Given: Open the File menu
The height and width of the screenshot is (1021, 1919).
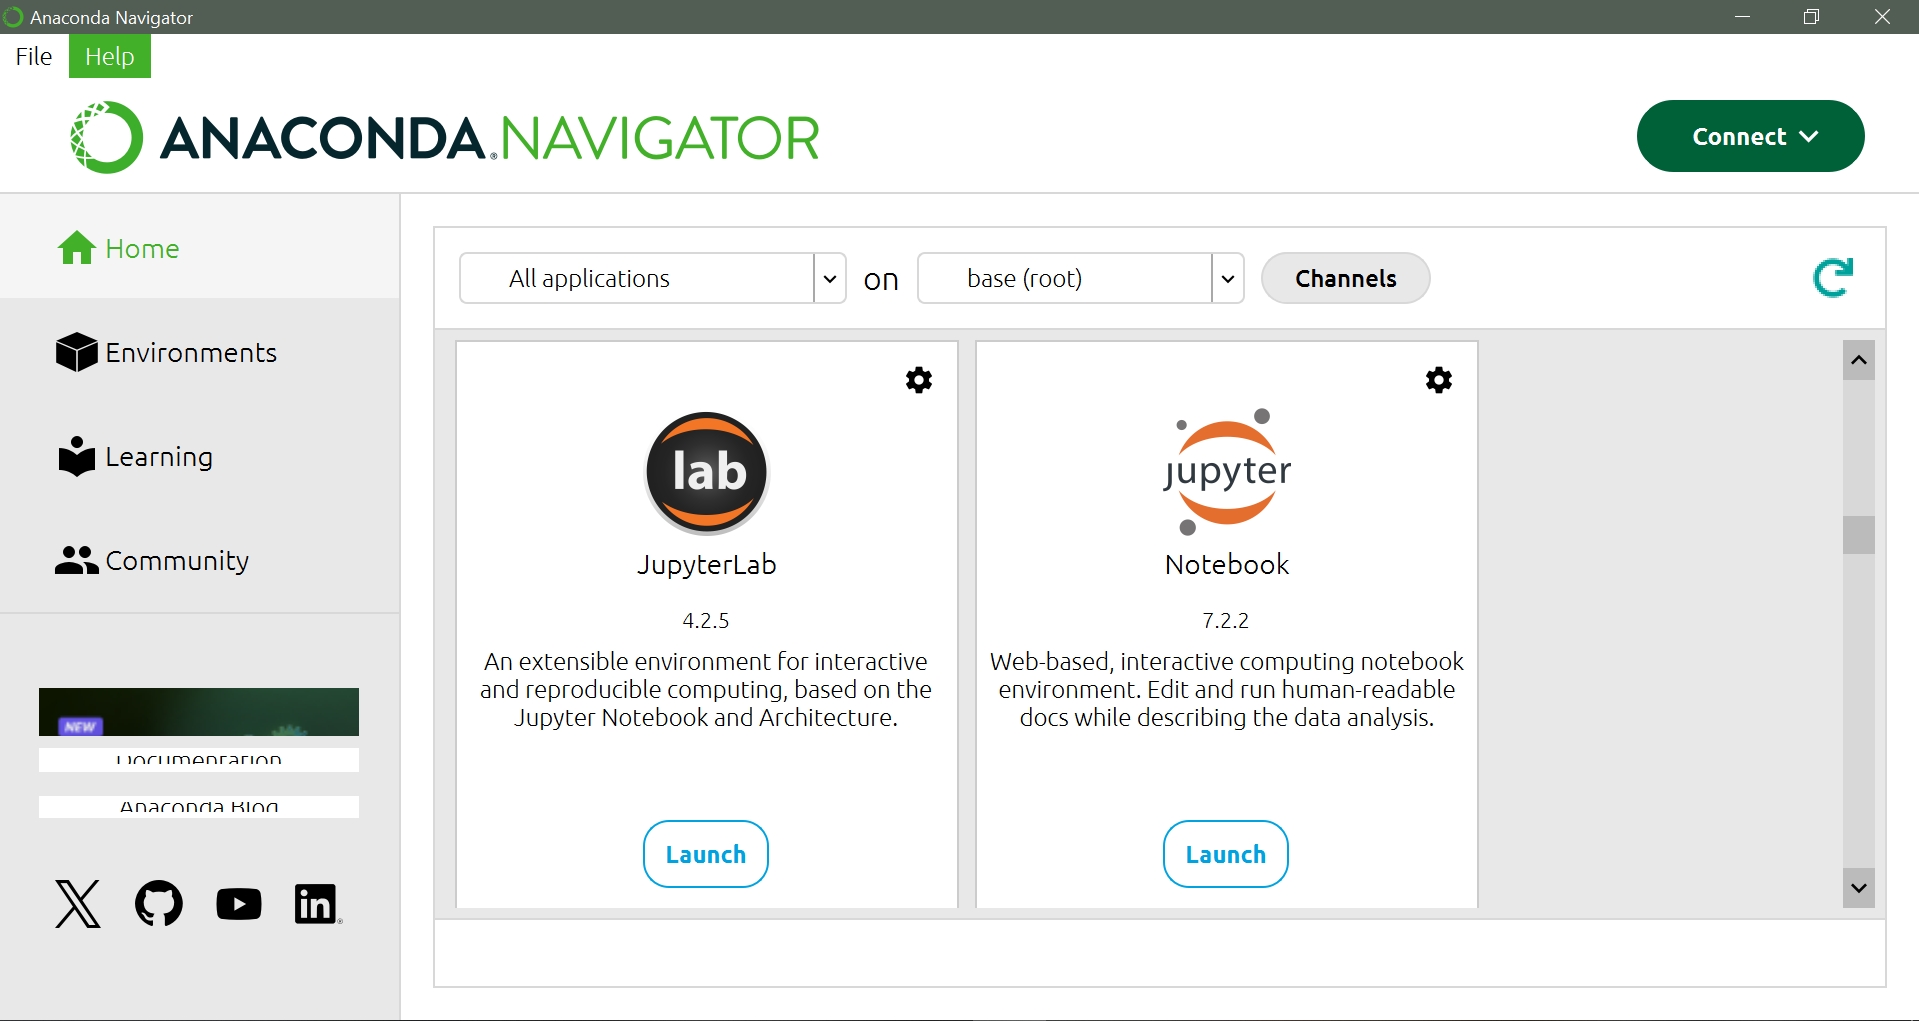Looking at the screenshot, I should click(x=34, y=56).
